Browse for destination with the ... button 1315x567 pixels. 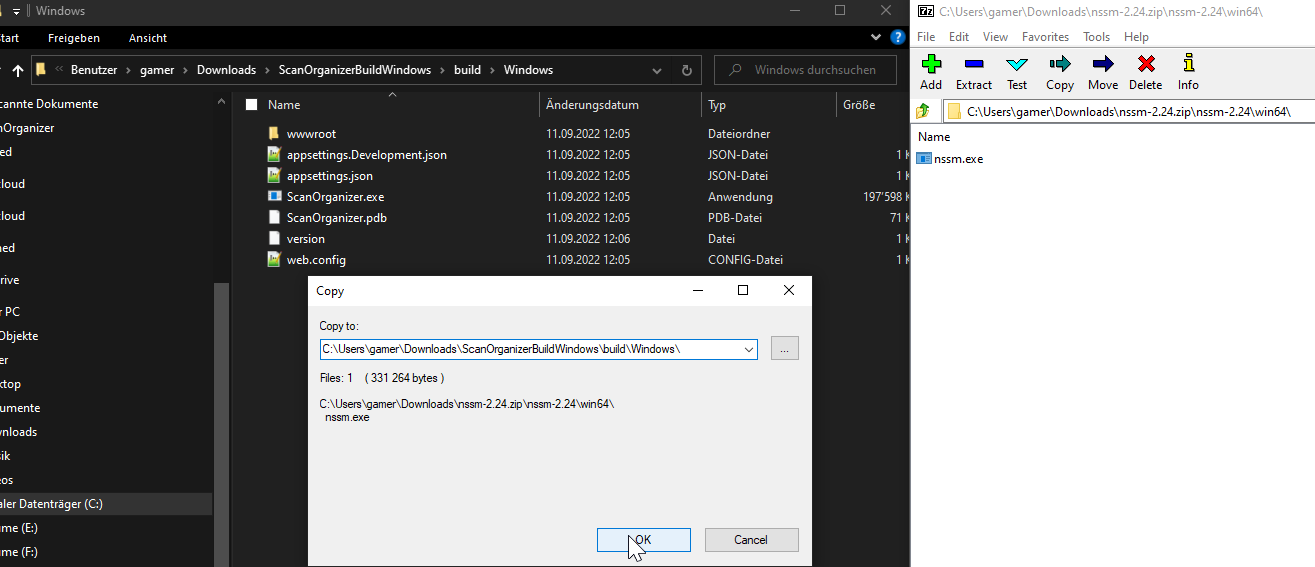pyautogui.click(x=785, y=349)
